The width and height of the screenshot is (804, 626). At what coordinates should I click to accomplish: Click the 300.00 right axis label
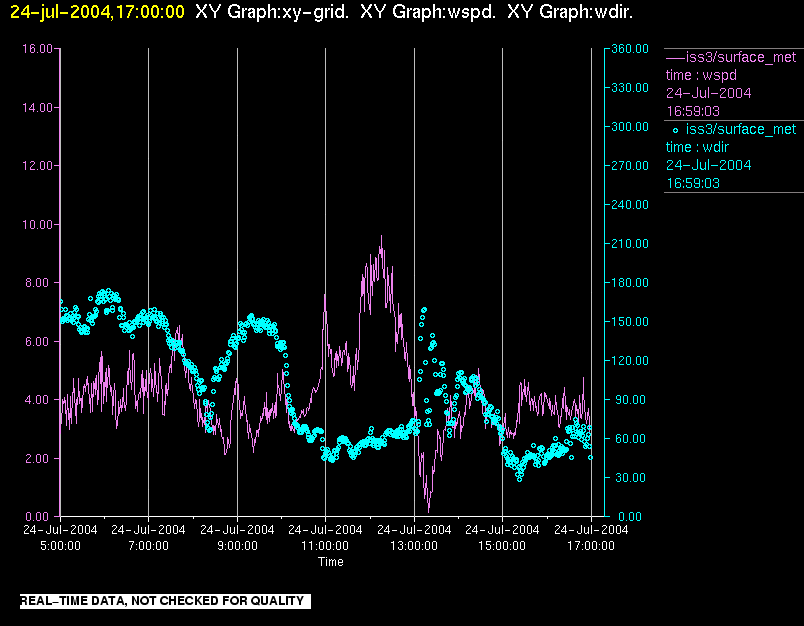tap(630, 127)
